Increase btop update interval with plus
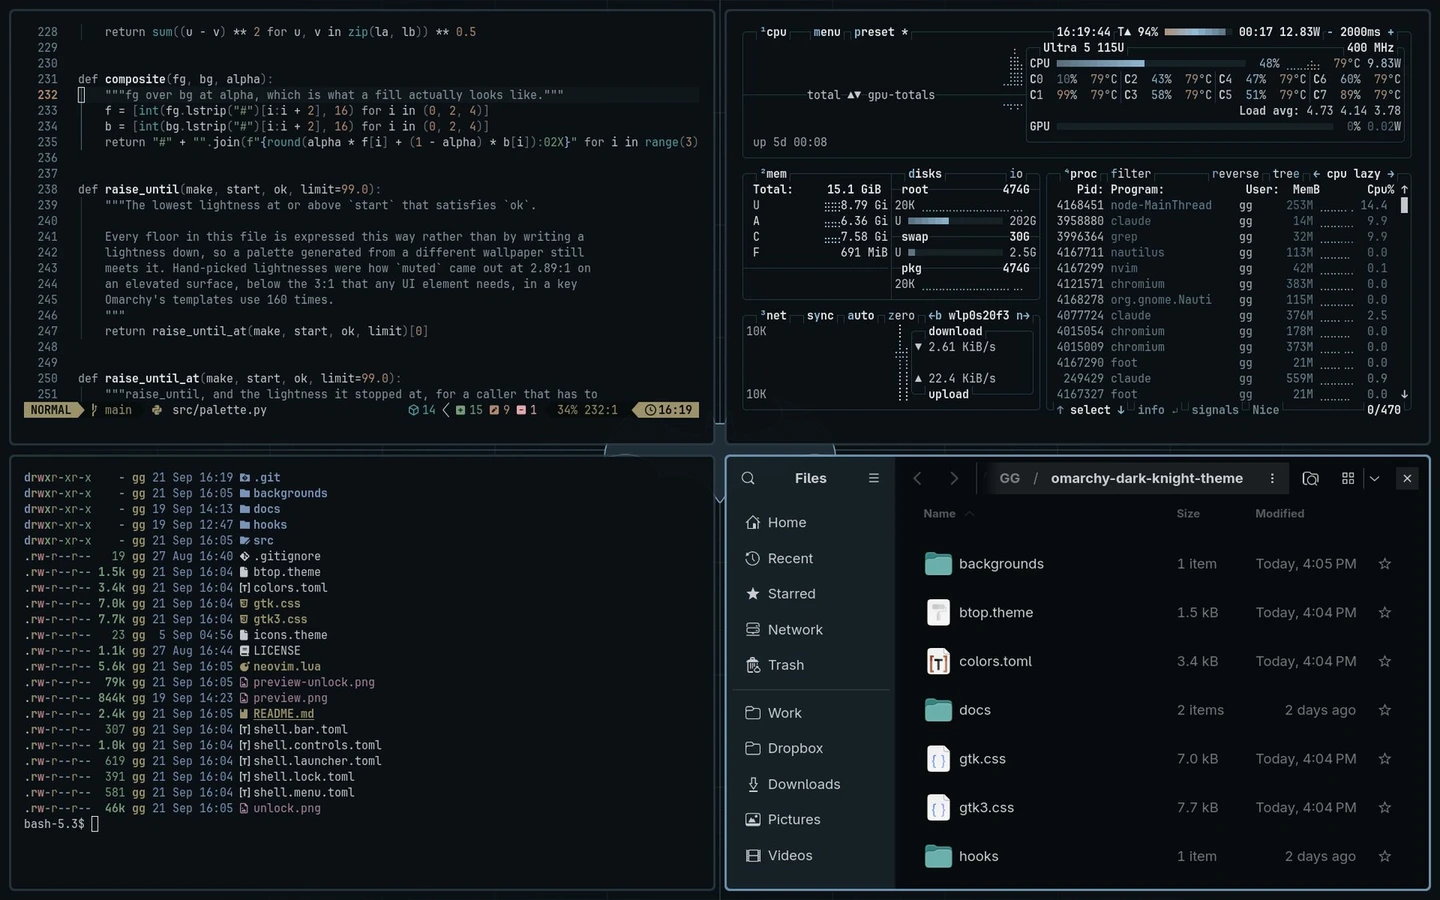Viewport: 1440px width, 900px height. [1390, 32]
